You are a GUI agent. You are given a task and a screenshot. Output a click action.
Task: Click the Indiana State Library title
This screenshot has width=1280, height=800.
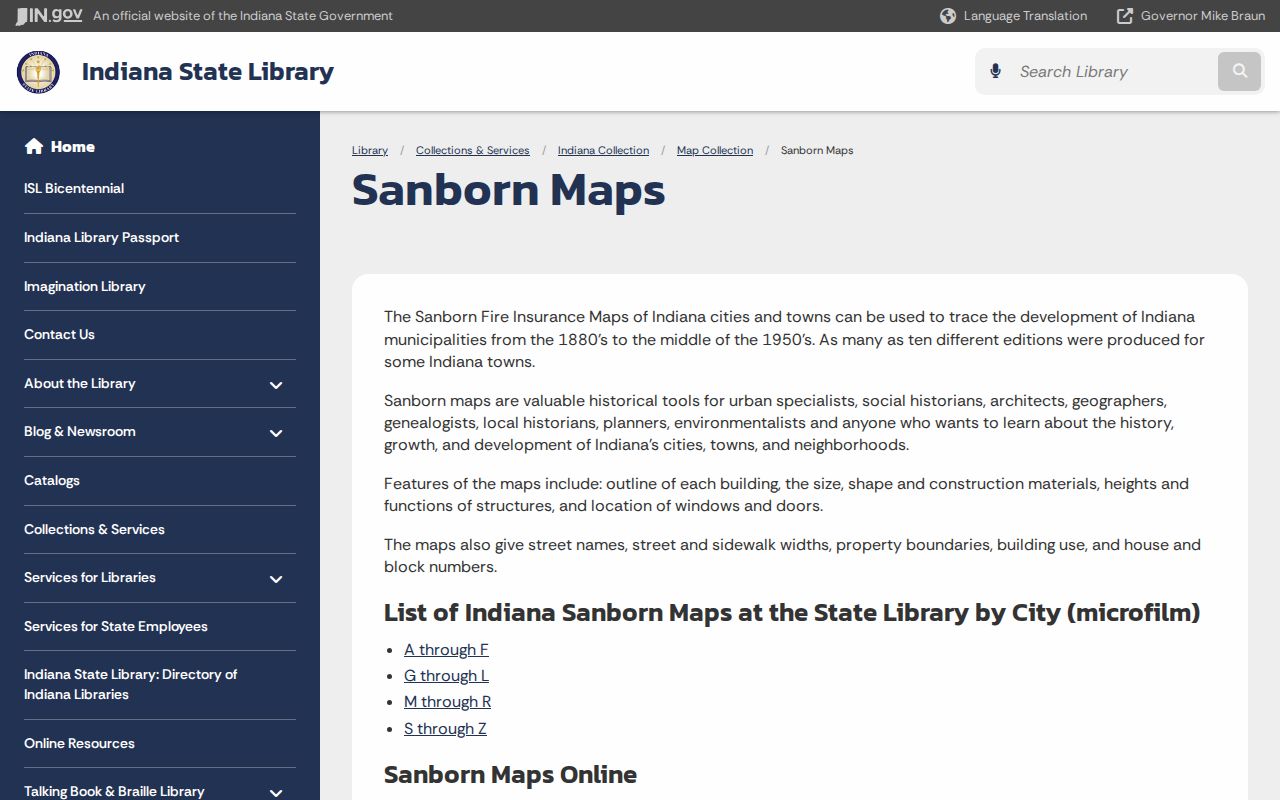point(208,71)
